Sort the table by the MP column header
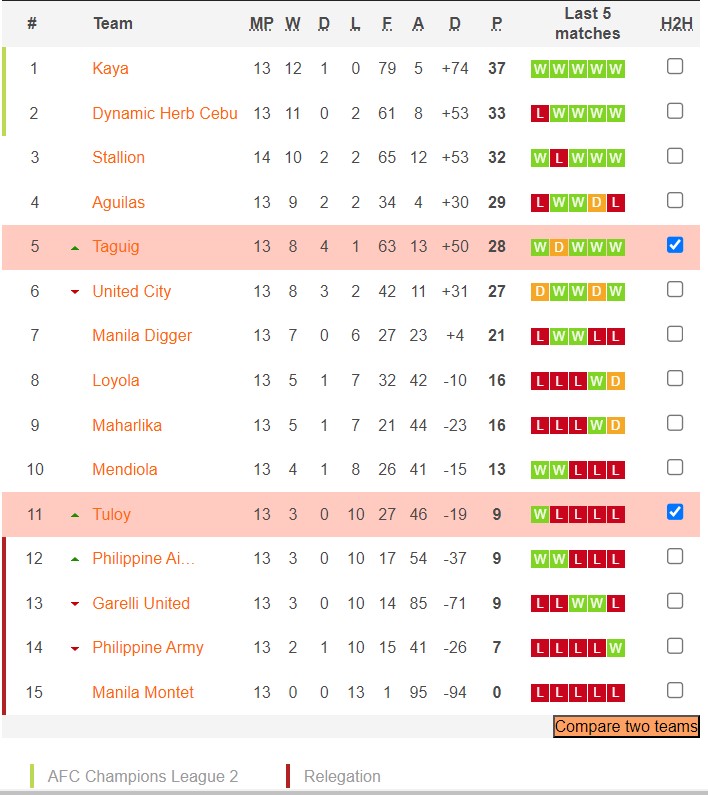This screenshot has height=795, width=708. coord(261,23)
